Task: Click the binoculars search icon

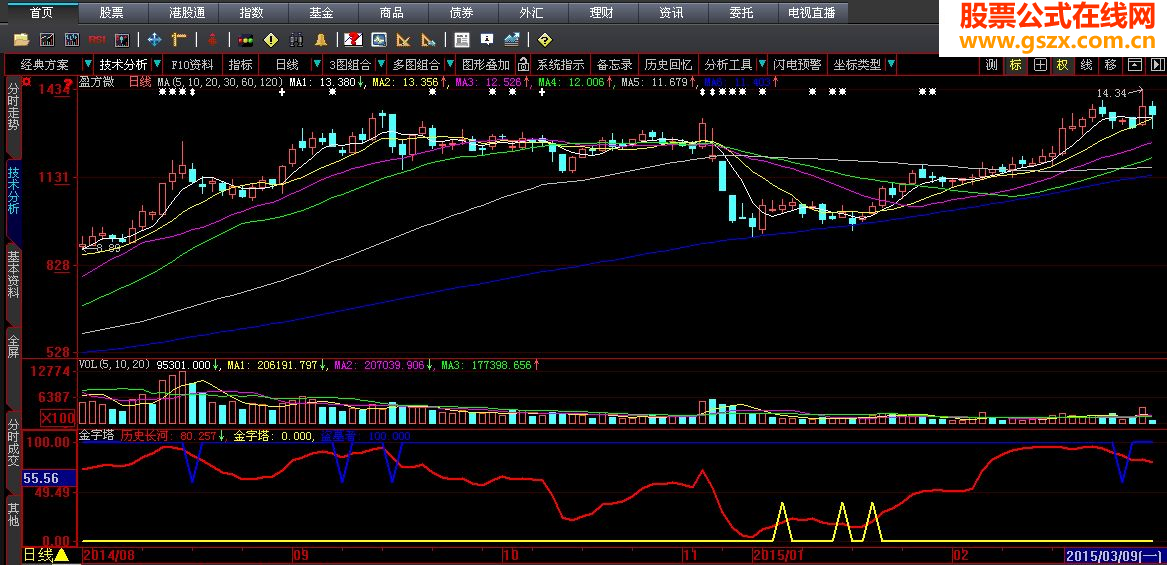Action: coord(295,40)
